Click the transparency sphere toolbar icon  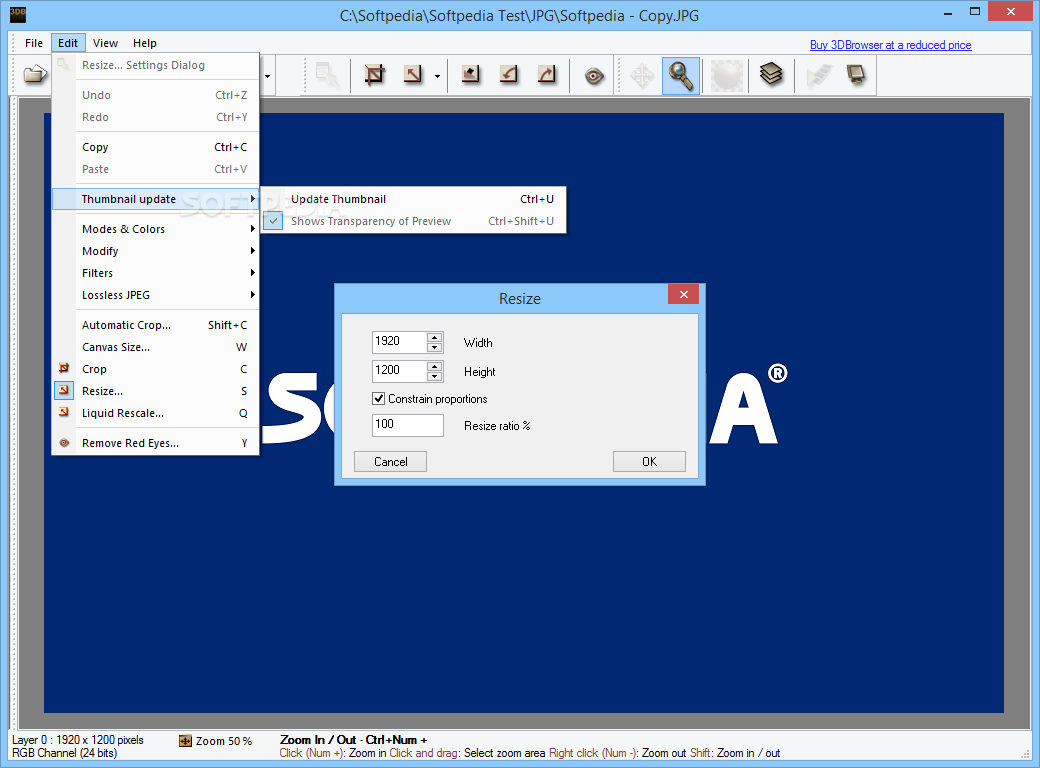[727, 76]
